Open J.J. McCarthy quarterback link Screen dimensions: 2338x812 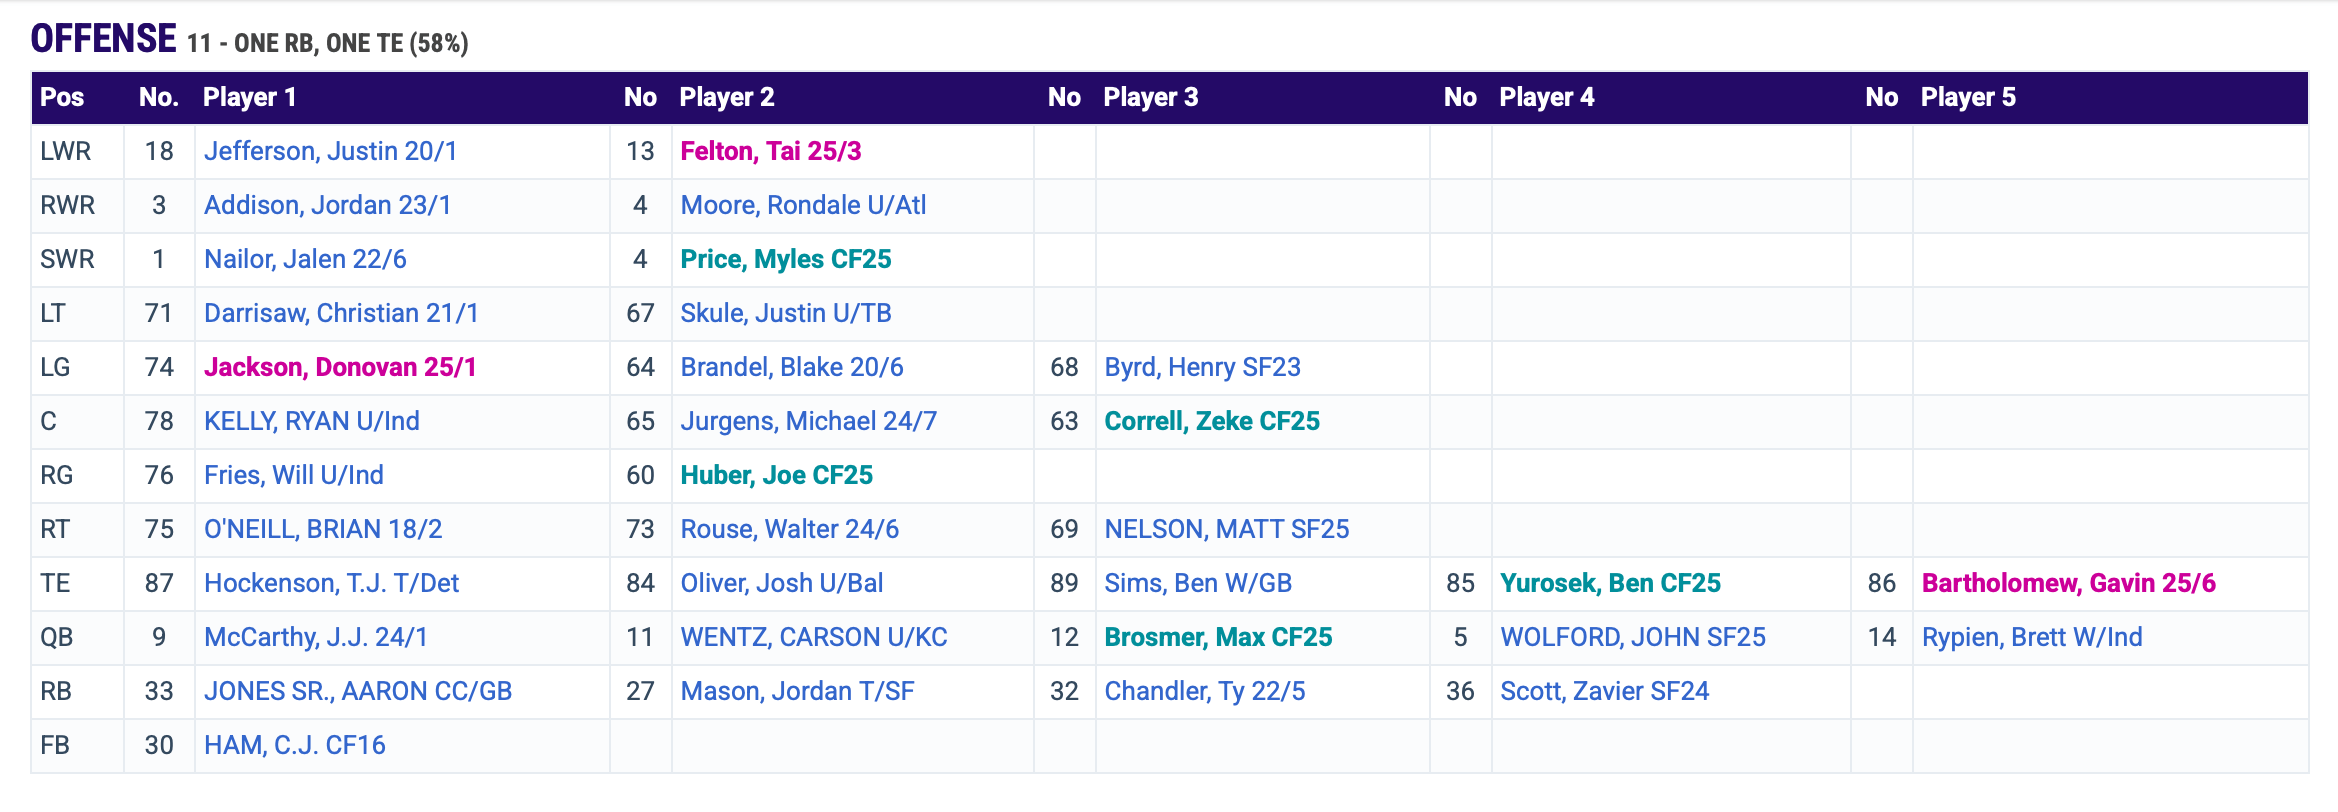[315, 637]
